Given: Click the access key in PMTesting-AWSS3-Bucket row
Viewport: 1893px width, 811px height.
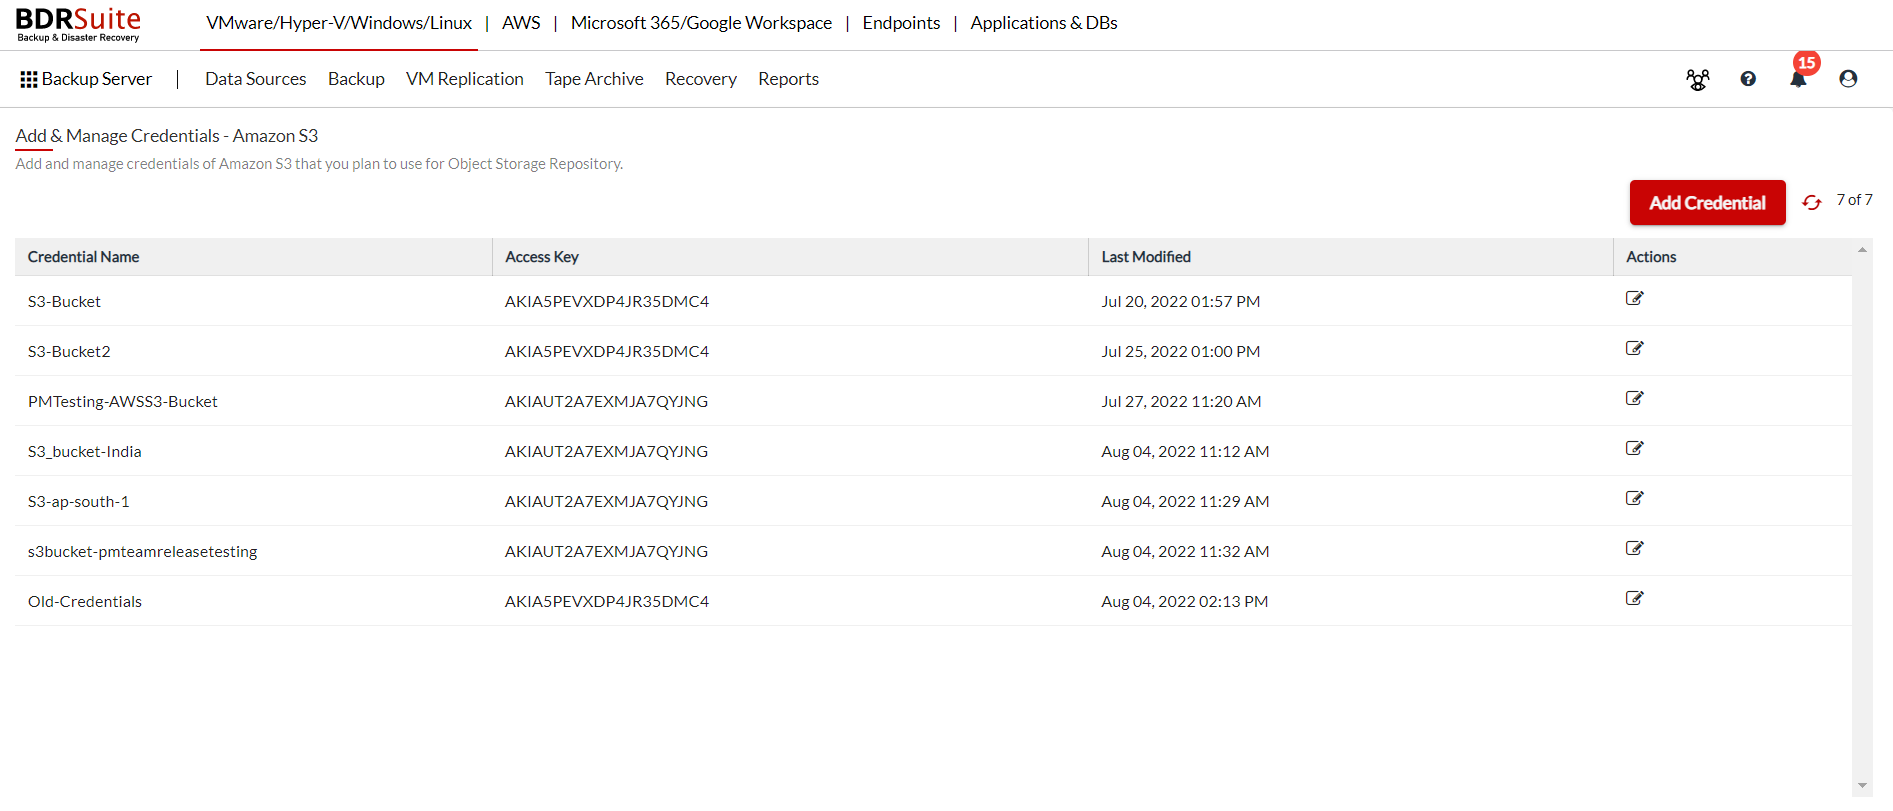Looking at the screenshot, I should point(606,401).
